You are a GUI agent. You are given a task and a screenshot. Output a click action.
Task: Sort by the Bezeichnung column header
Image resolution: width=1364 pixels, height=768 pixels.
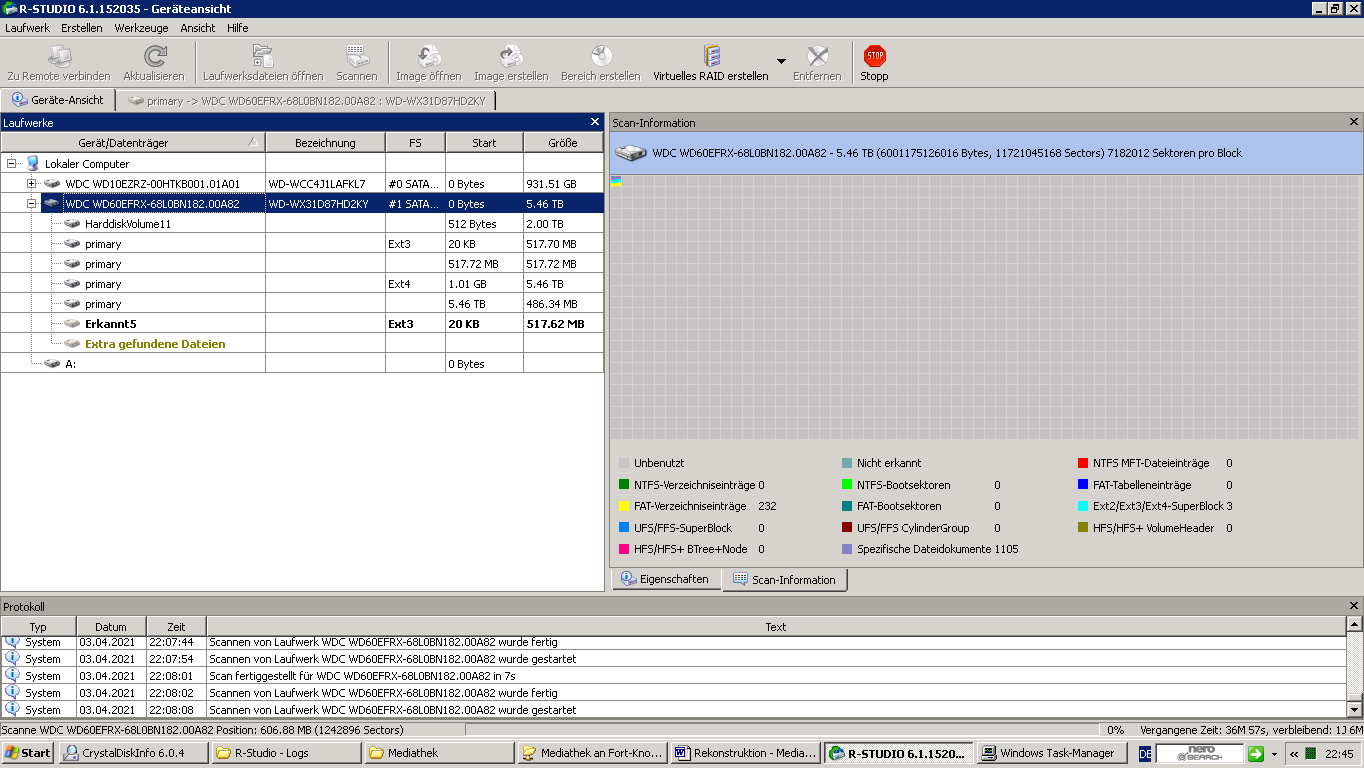point(325,143)
